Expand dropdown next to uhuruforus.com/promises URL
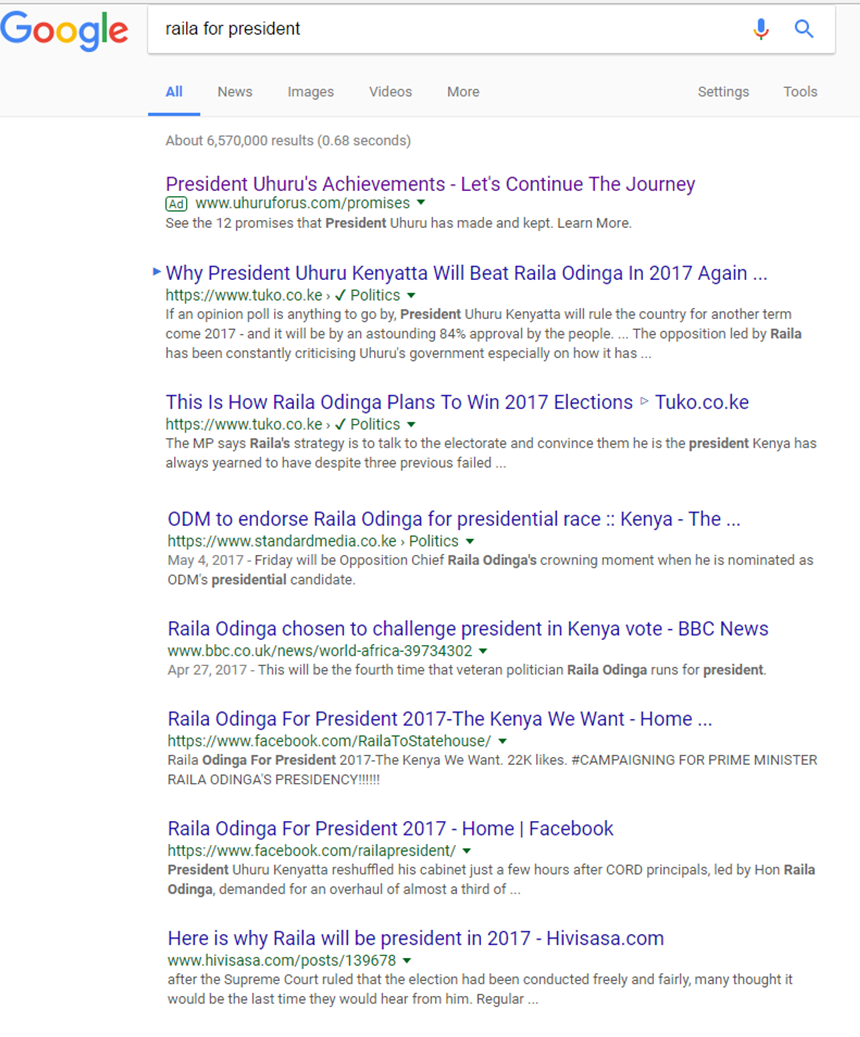This screenshot has height=1037, width=860. (421, 203)
